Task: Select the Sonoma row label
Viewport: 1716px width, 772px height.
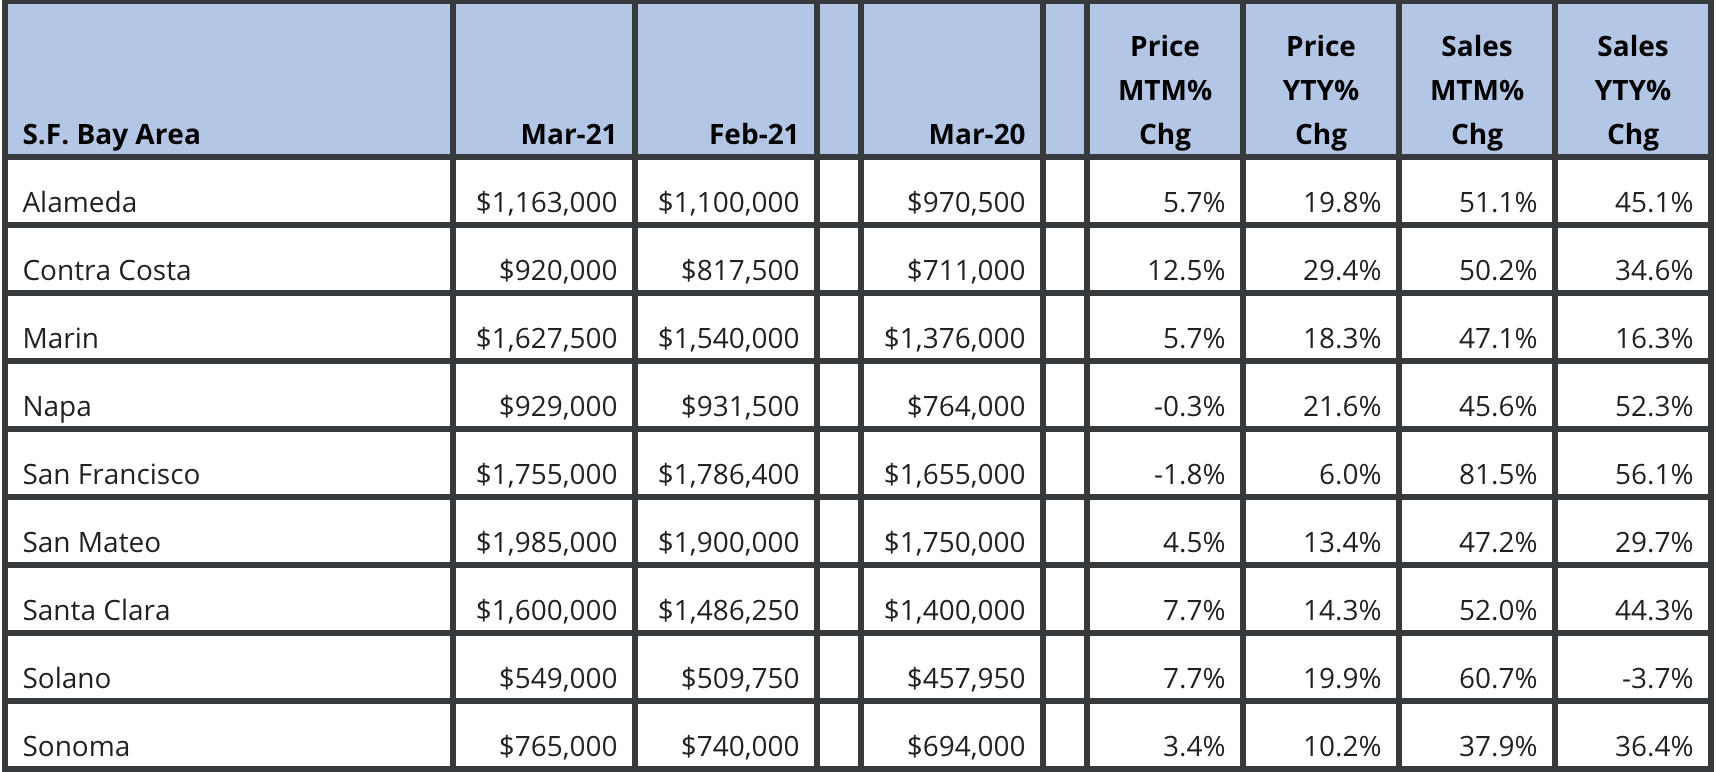Action: [x=76, y=746]
